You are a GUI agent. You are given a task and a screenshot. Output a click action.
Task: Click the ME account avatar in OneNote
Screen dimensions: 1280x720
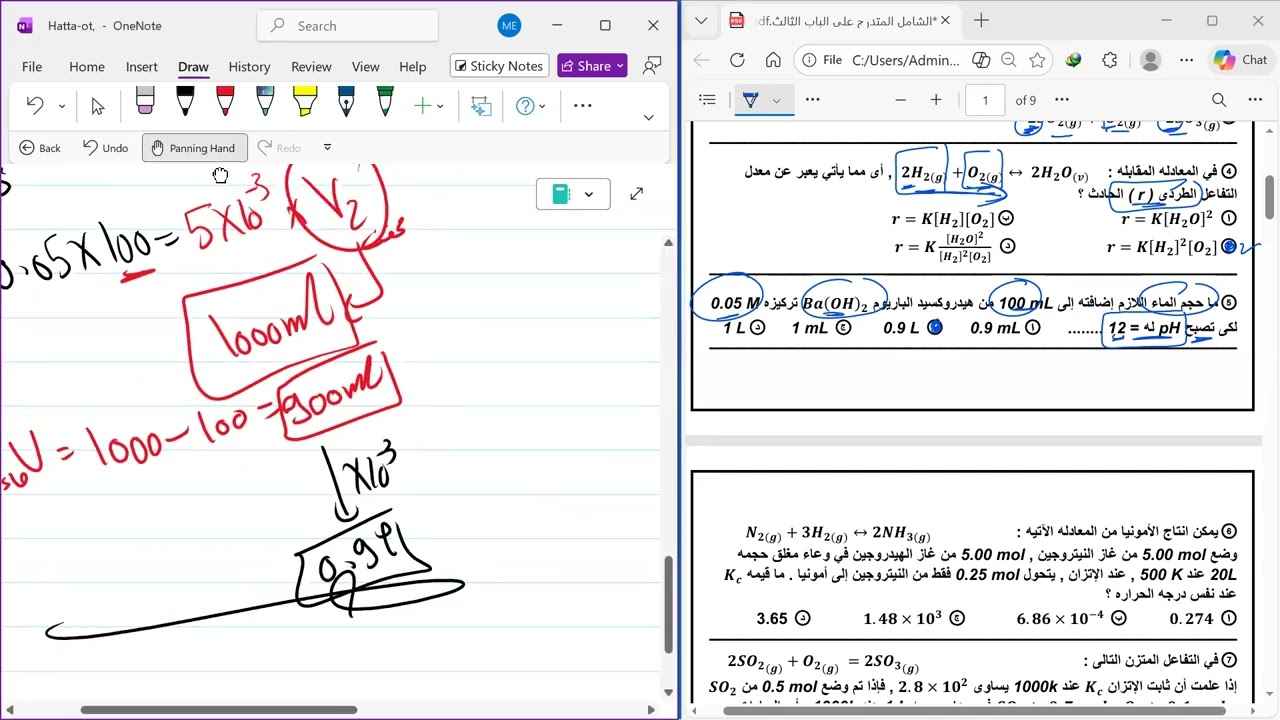509,26
